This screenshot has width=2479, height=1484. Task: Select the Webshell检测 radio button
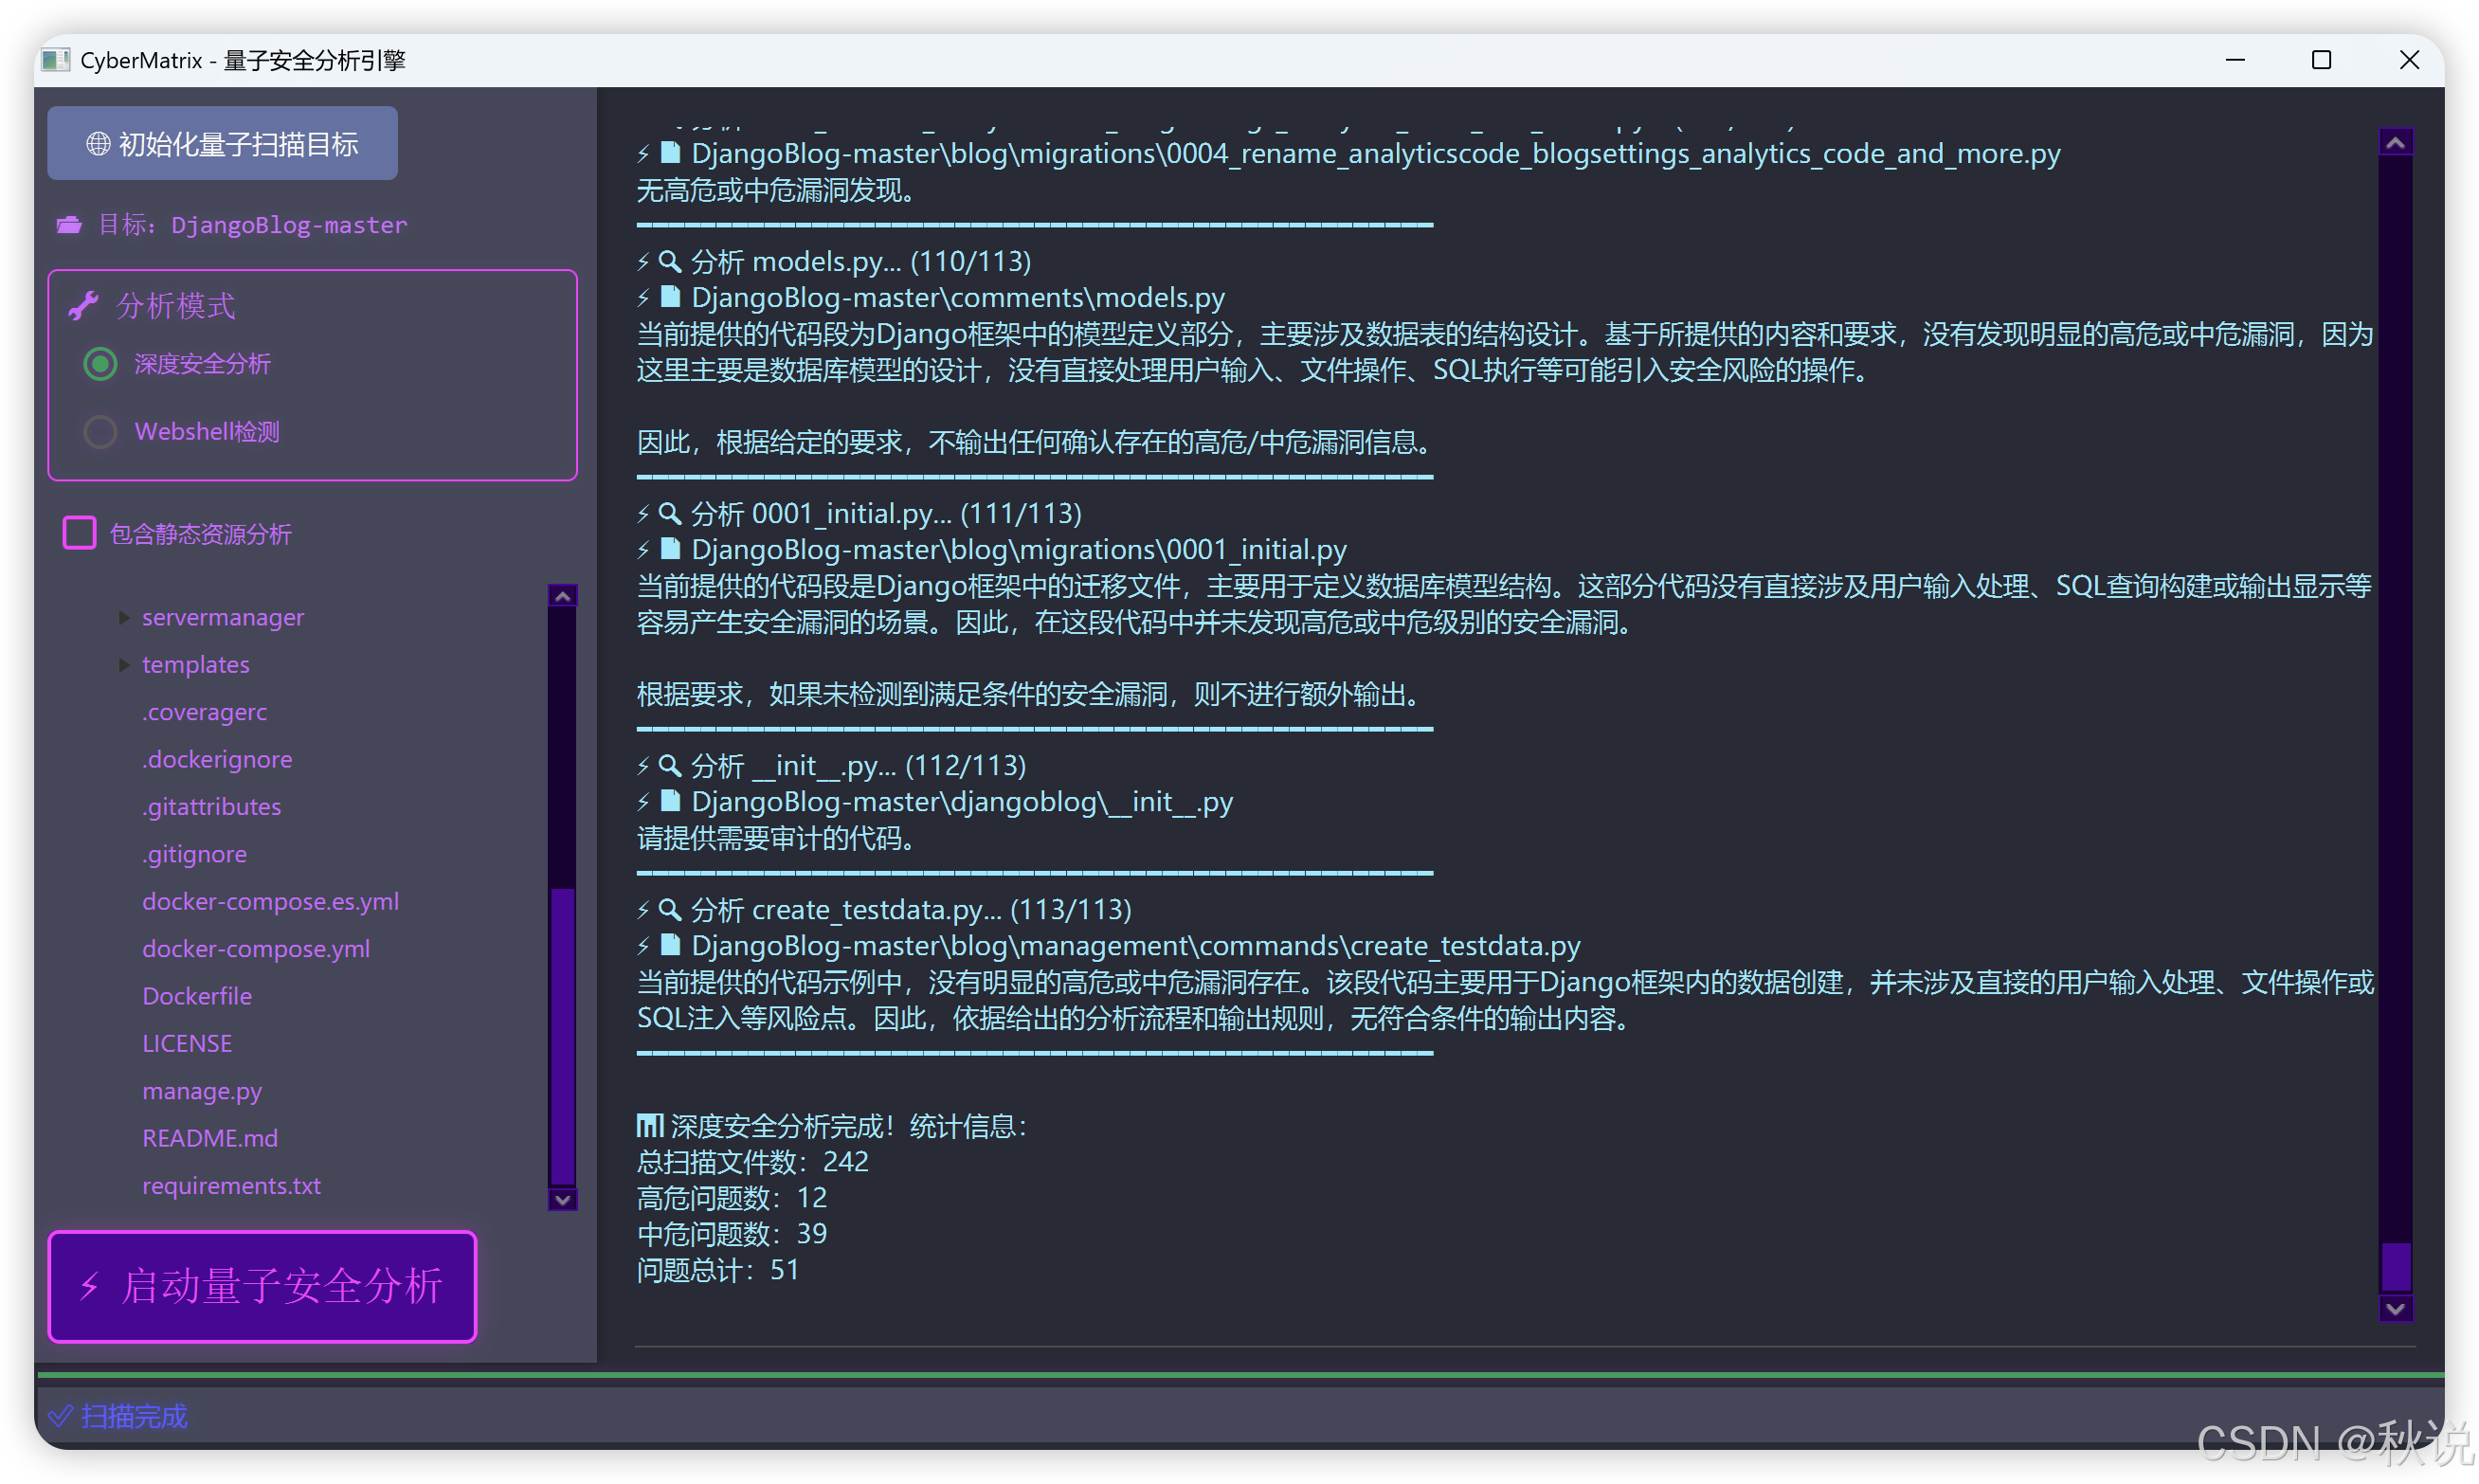100,431
